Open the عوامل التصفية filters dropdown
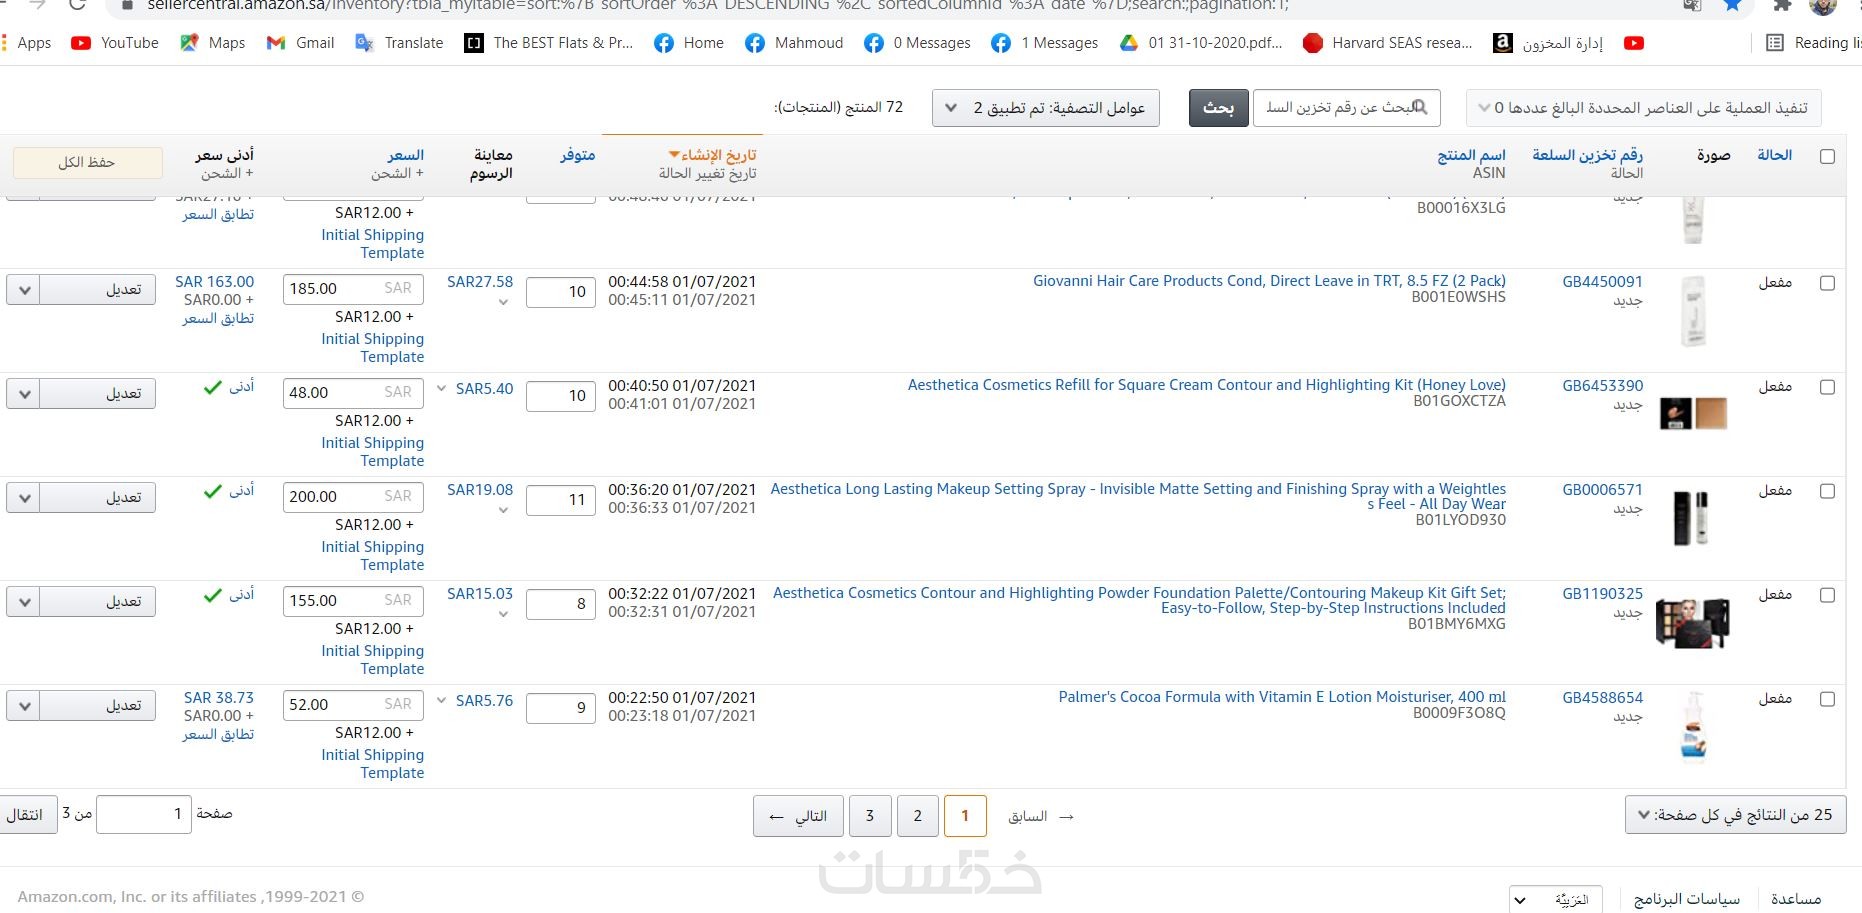Viewport: 1862px width, 913px height. point(1046,108)
